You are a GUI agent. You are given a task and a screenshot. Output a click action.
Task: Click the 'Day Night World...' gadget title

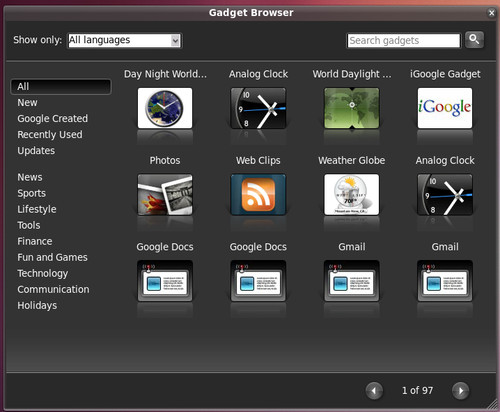[165, 74]
